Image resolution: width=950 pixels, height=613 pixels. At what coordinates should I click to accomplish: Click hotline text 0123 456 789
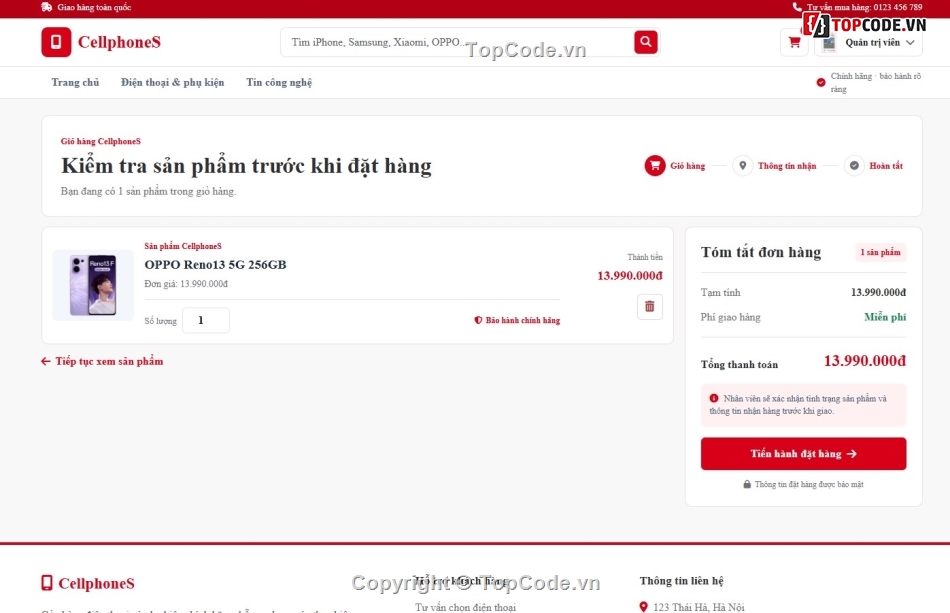coord(898,7)
